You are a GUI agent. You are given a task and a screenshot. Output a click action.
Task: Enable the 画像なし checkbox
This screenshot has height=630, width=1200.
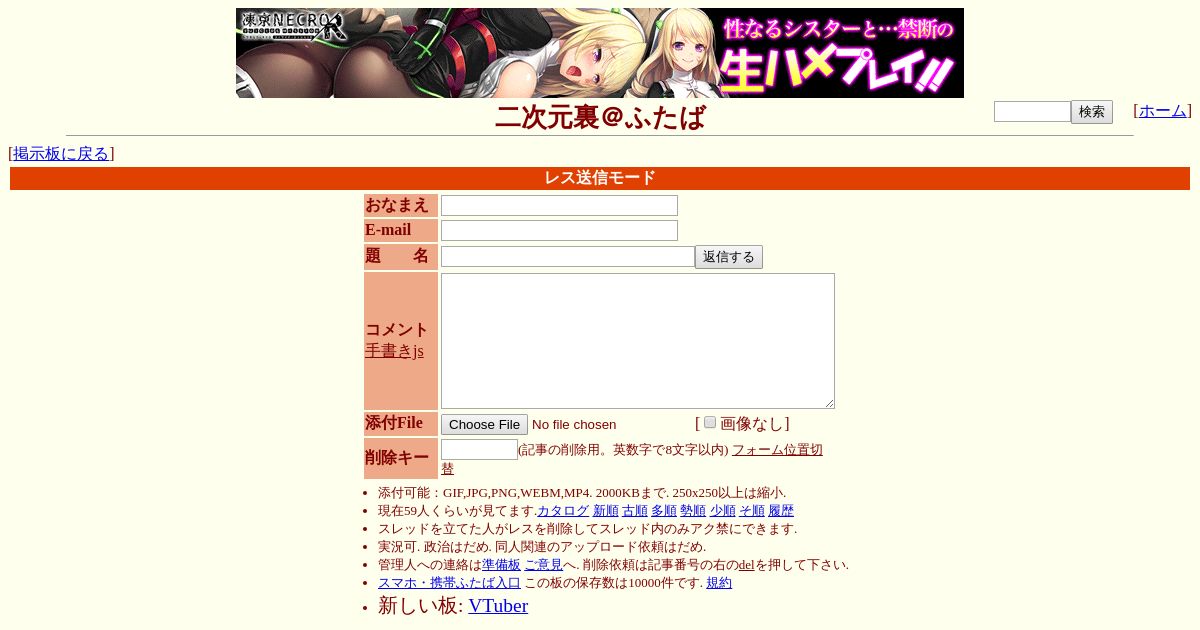coord(710,423)
